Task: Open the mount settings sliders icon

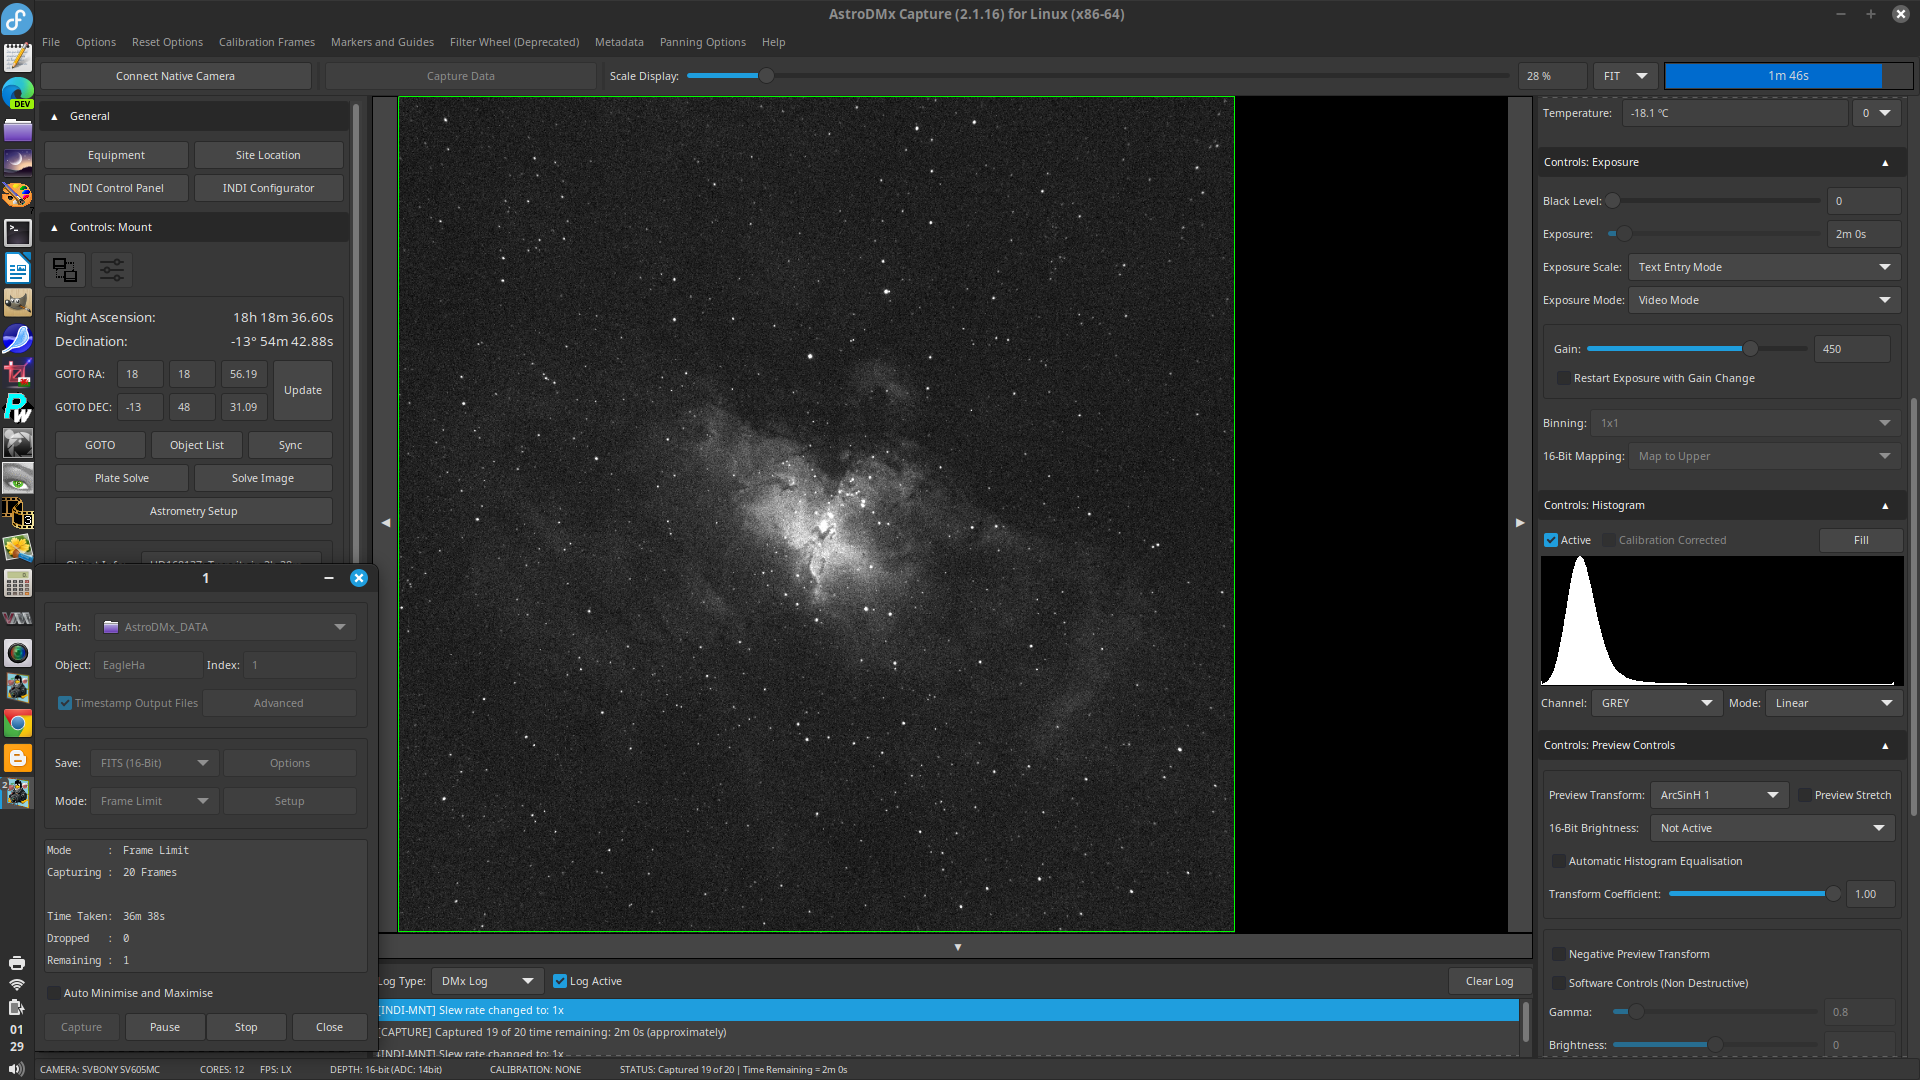Action: pos(112,270)
